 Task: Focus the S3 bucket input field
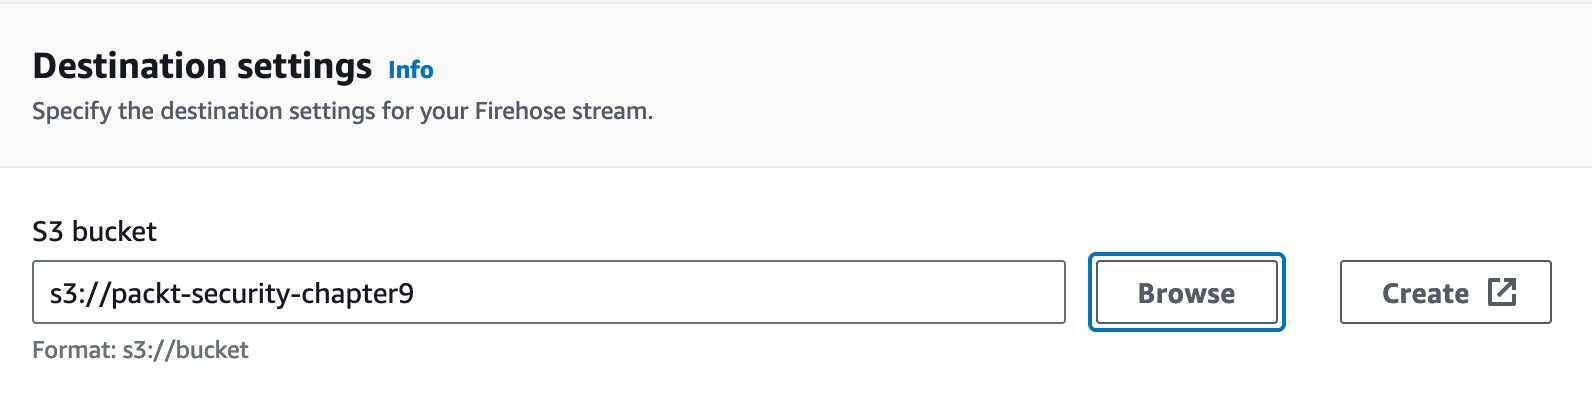(549, 292)
